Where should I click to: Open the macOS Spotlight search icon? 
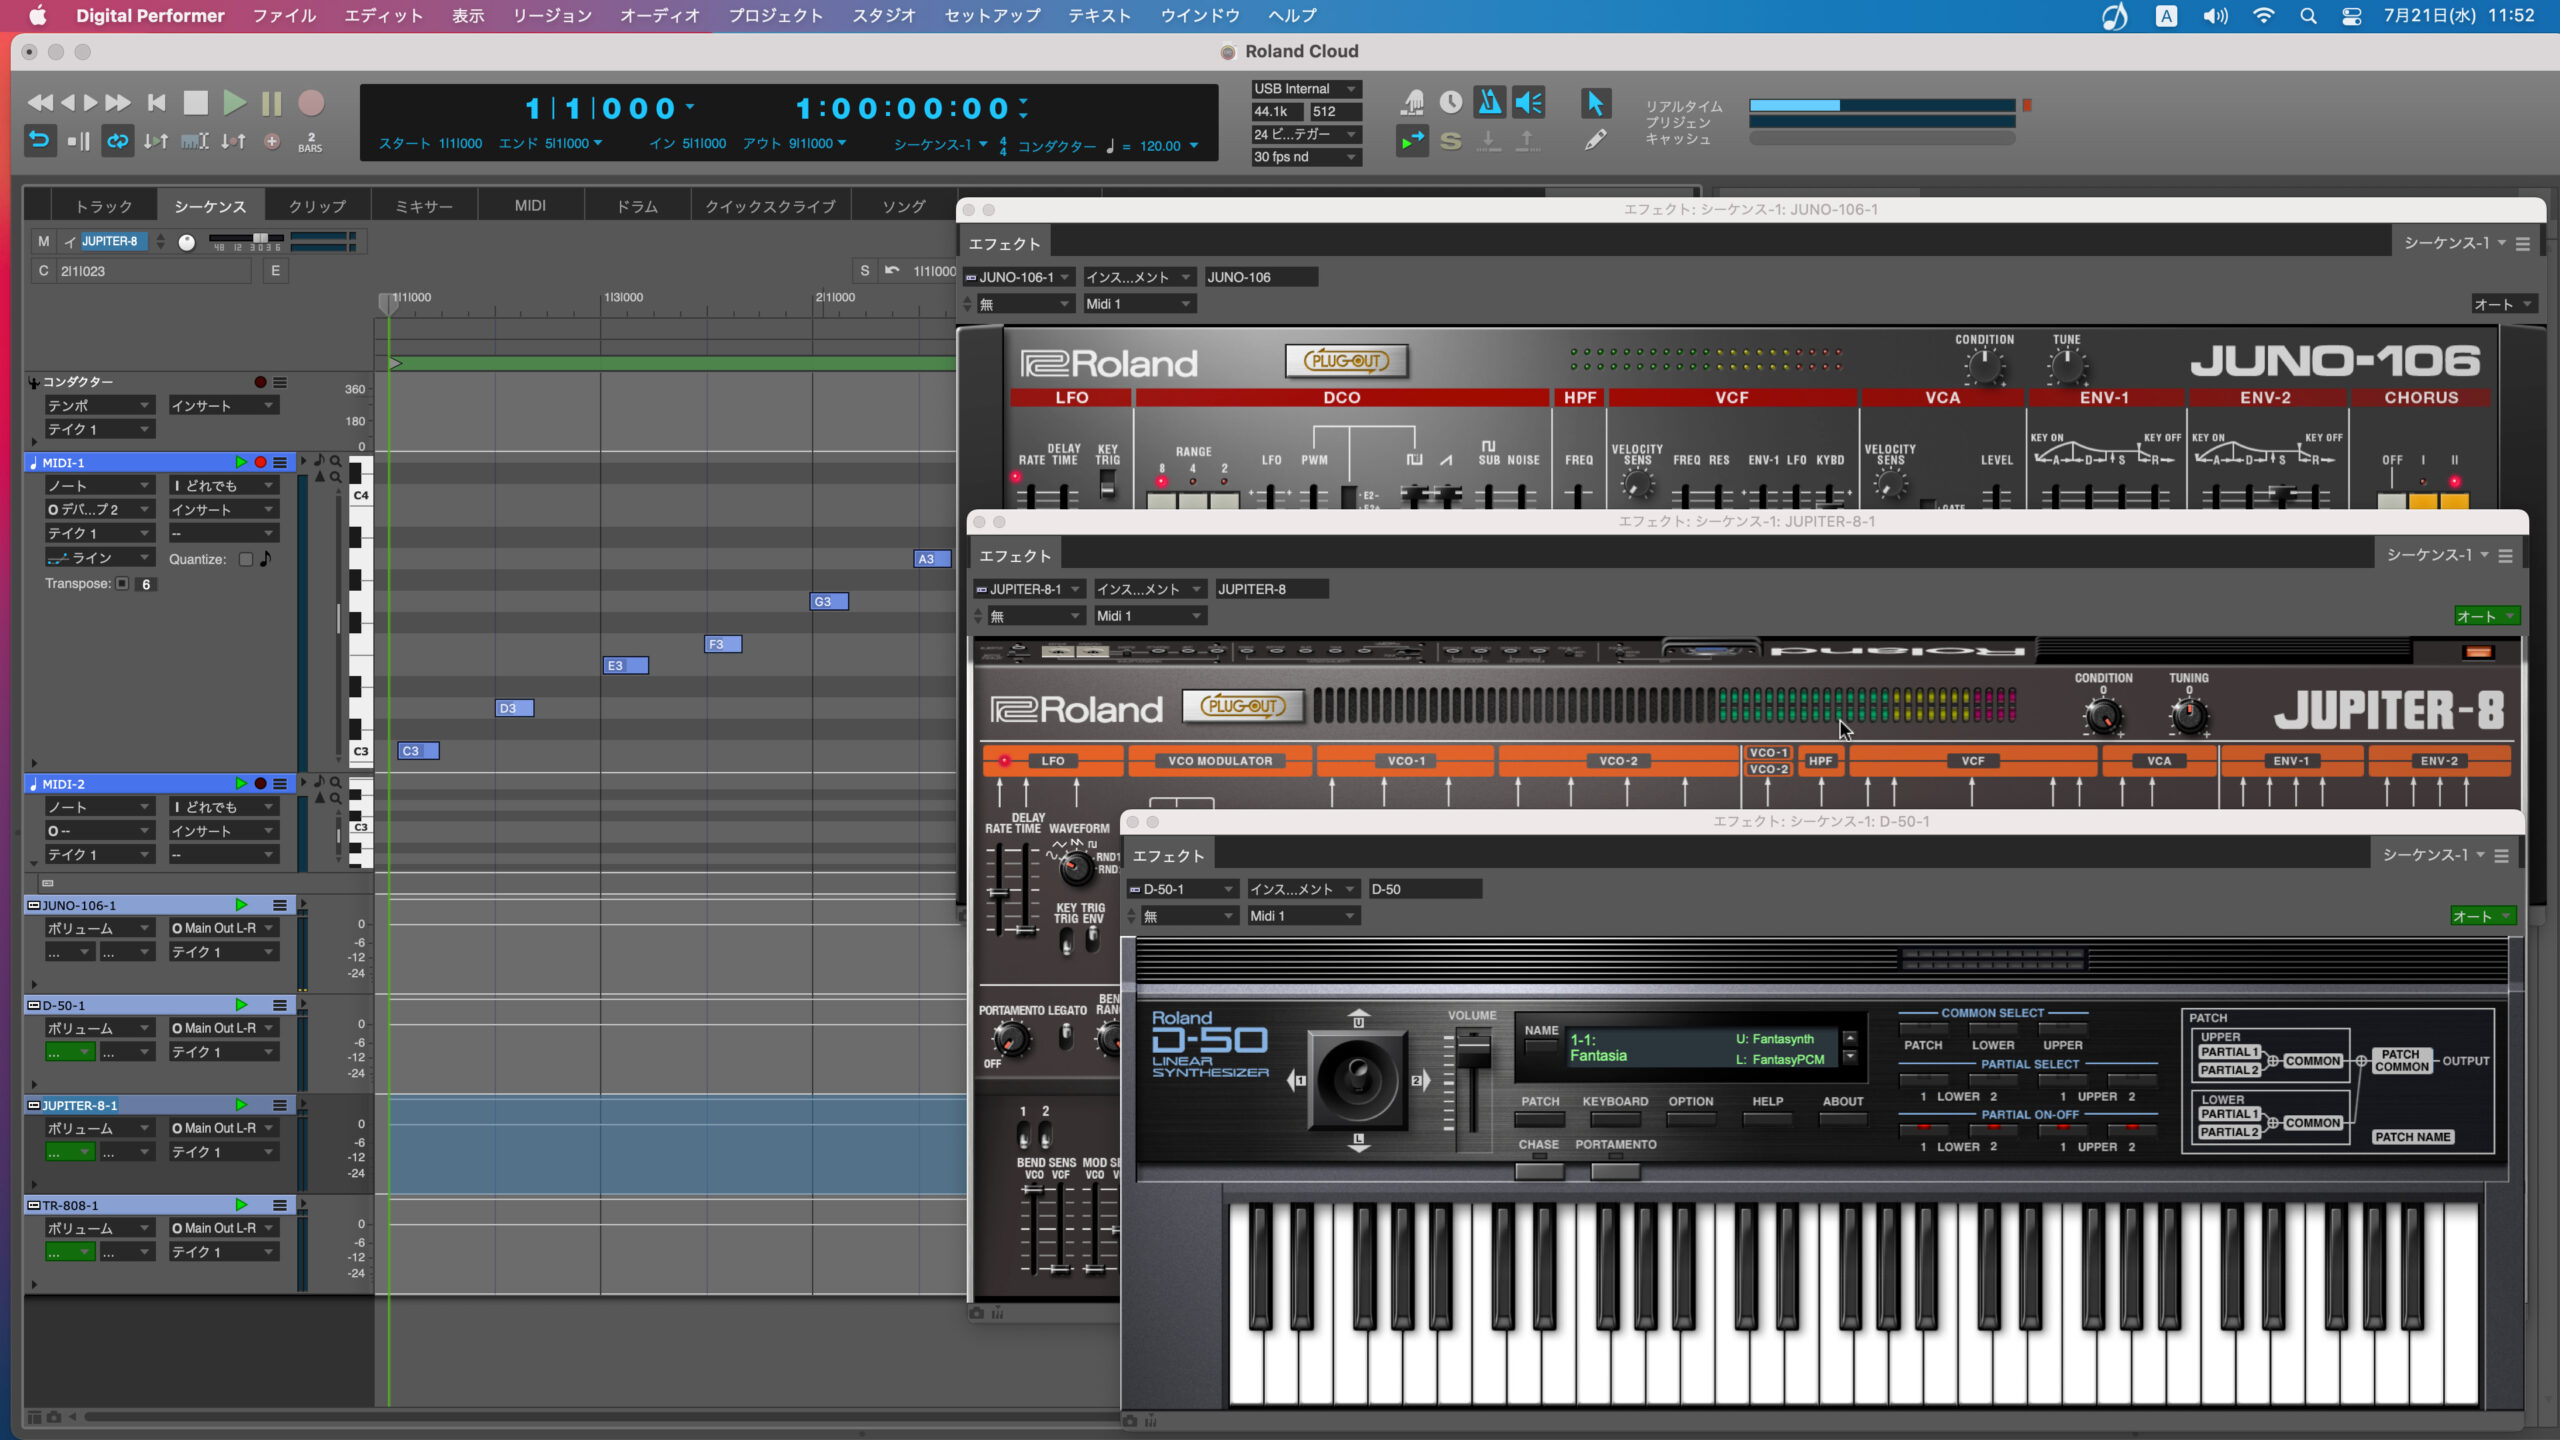[x=2308, y=16]
